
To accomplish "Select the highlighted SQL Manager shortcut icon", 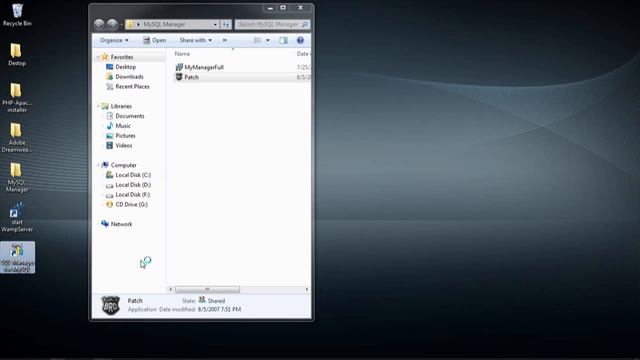I will point(18,257).
